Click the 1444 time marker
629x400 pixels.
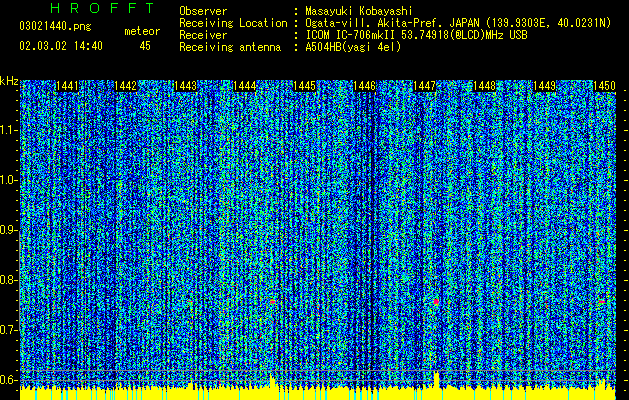245,86
